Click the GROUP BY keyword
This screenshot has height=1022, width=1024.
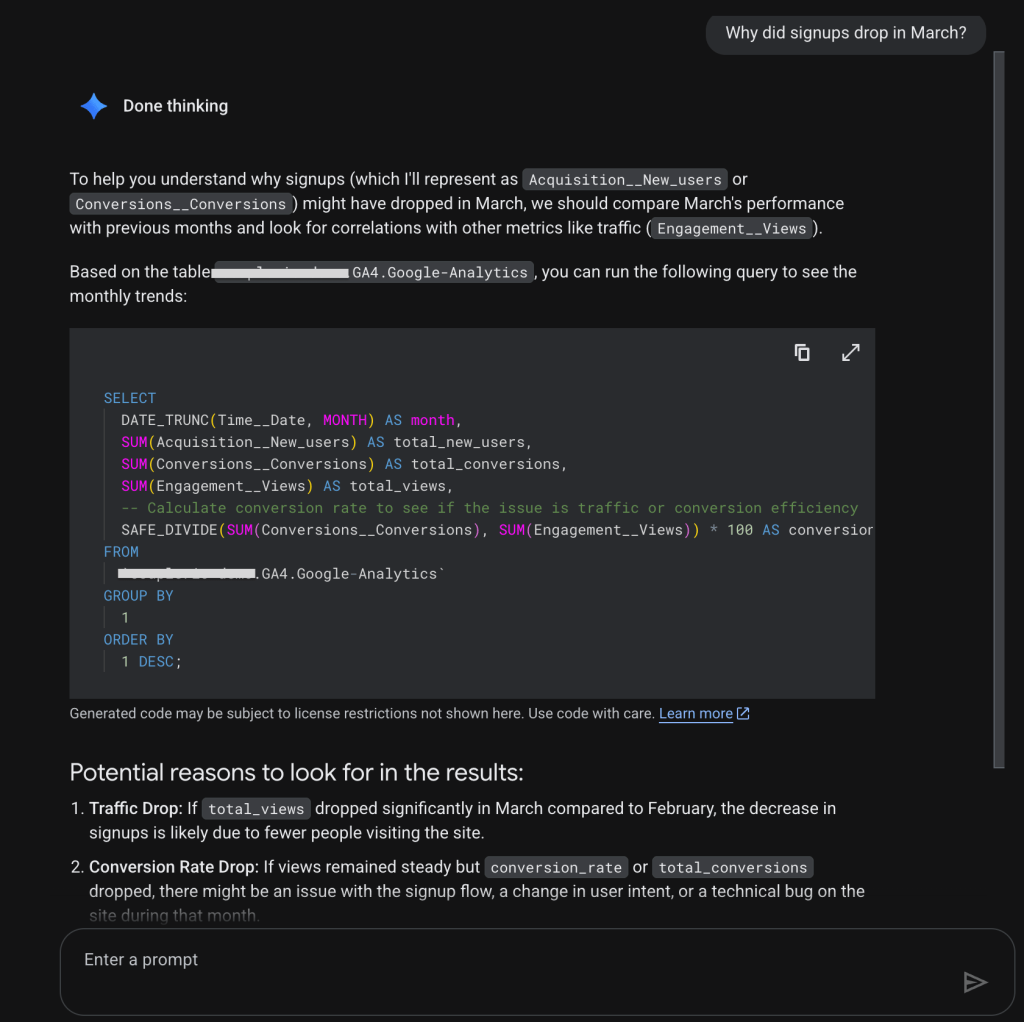(x=138, y=596)
